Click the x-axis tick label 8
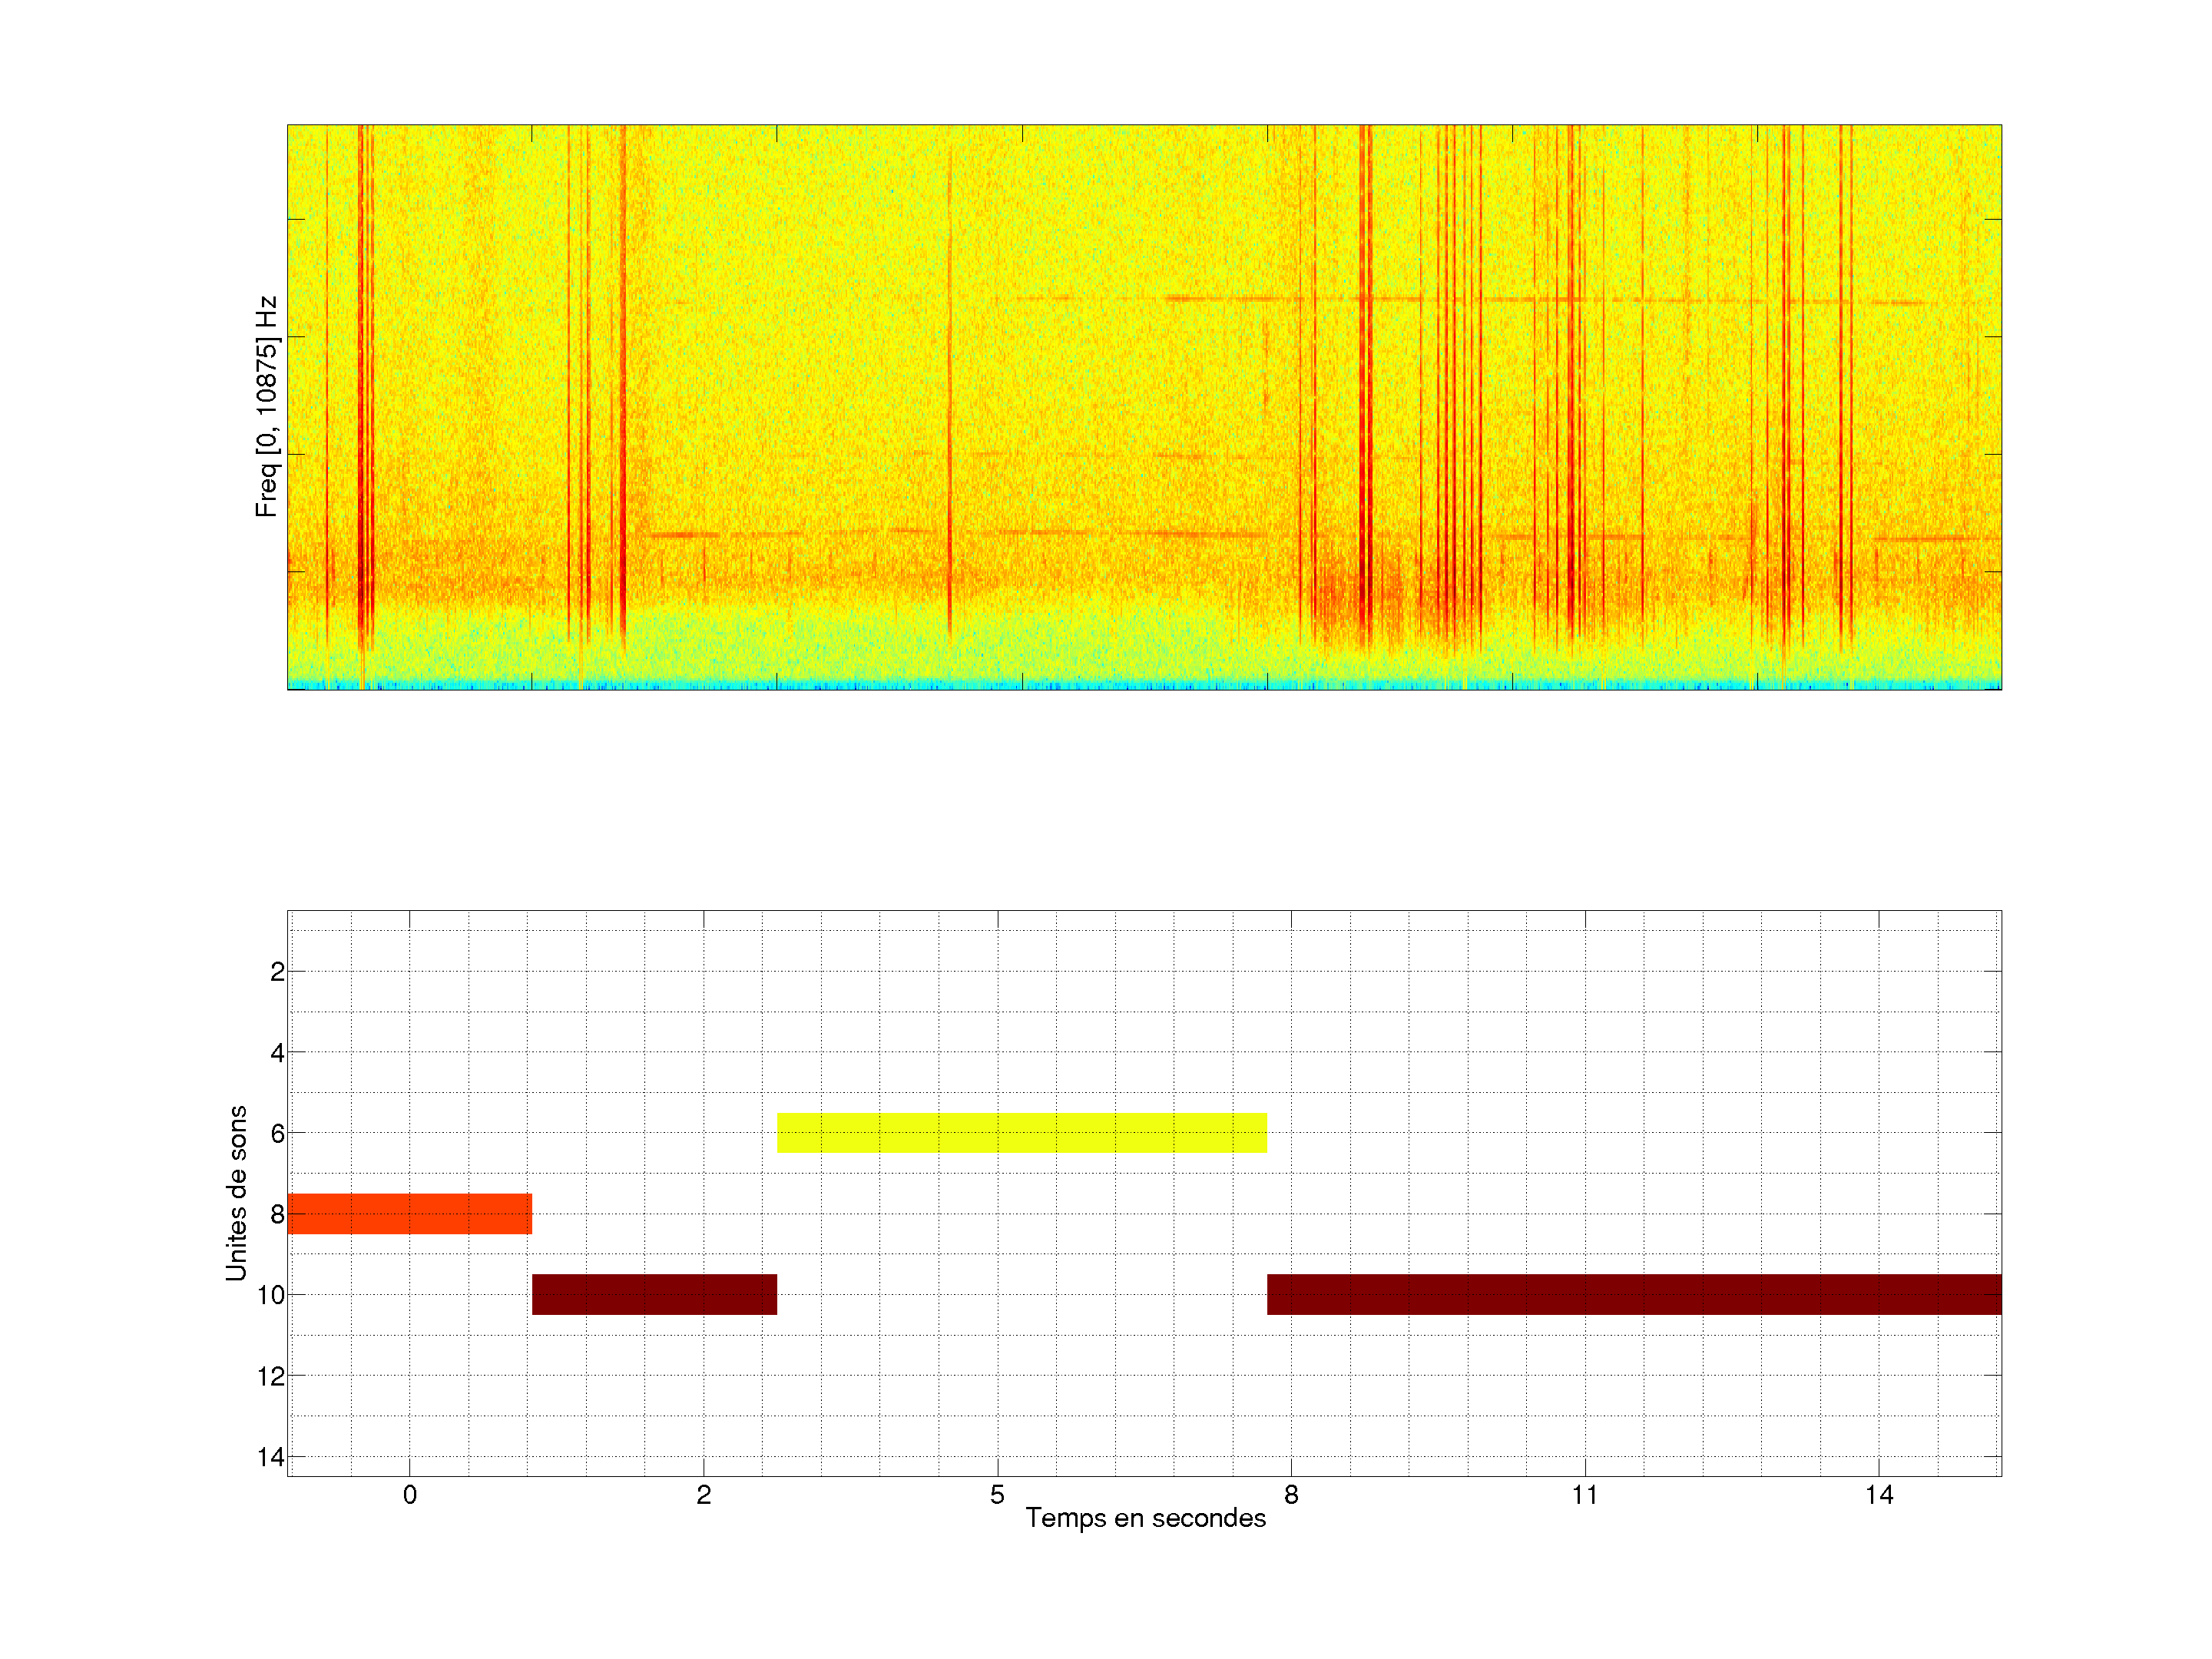Screen dimensions: 2212x1659 tap(1291, 1495)
